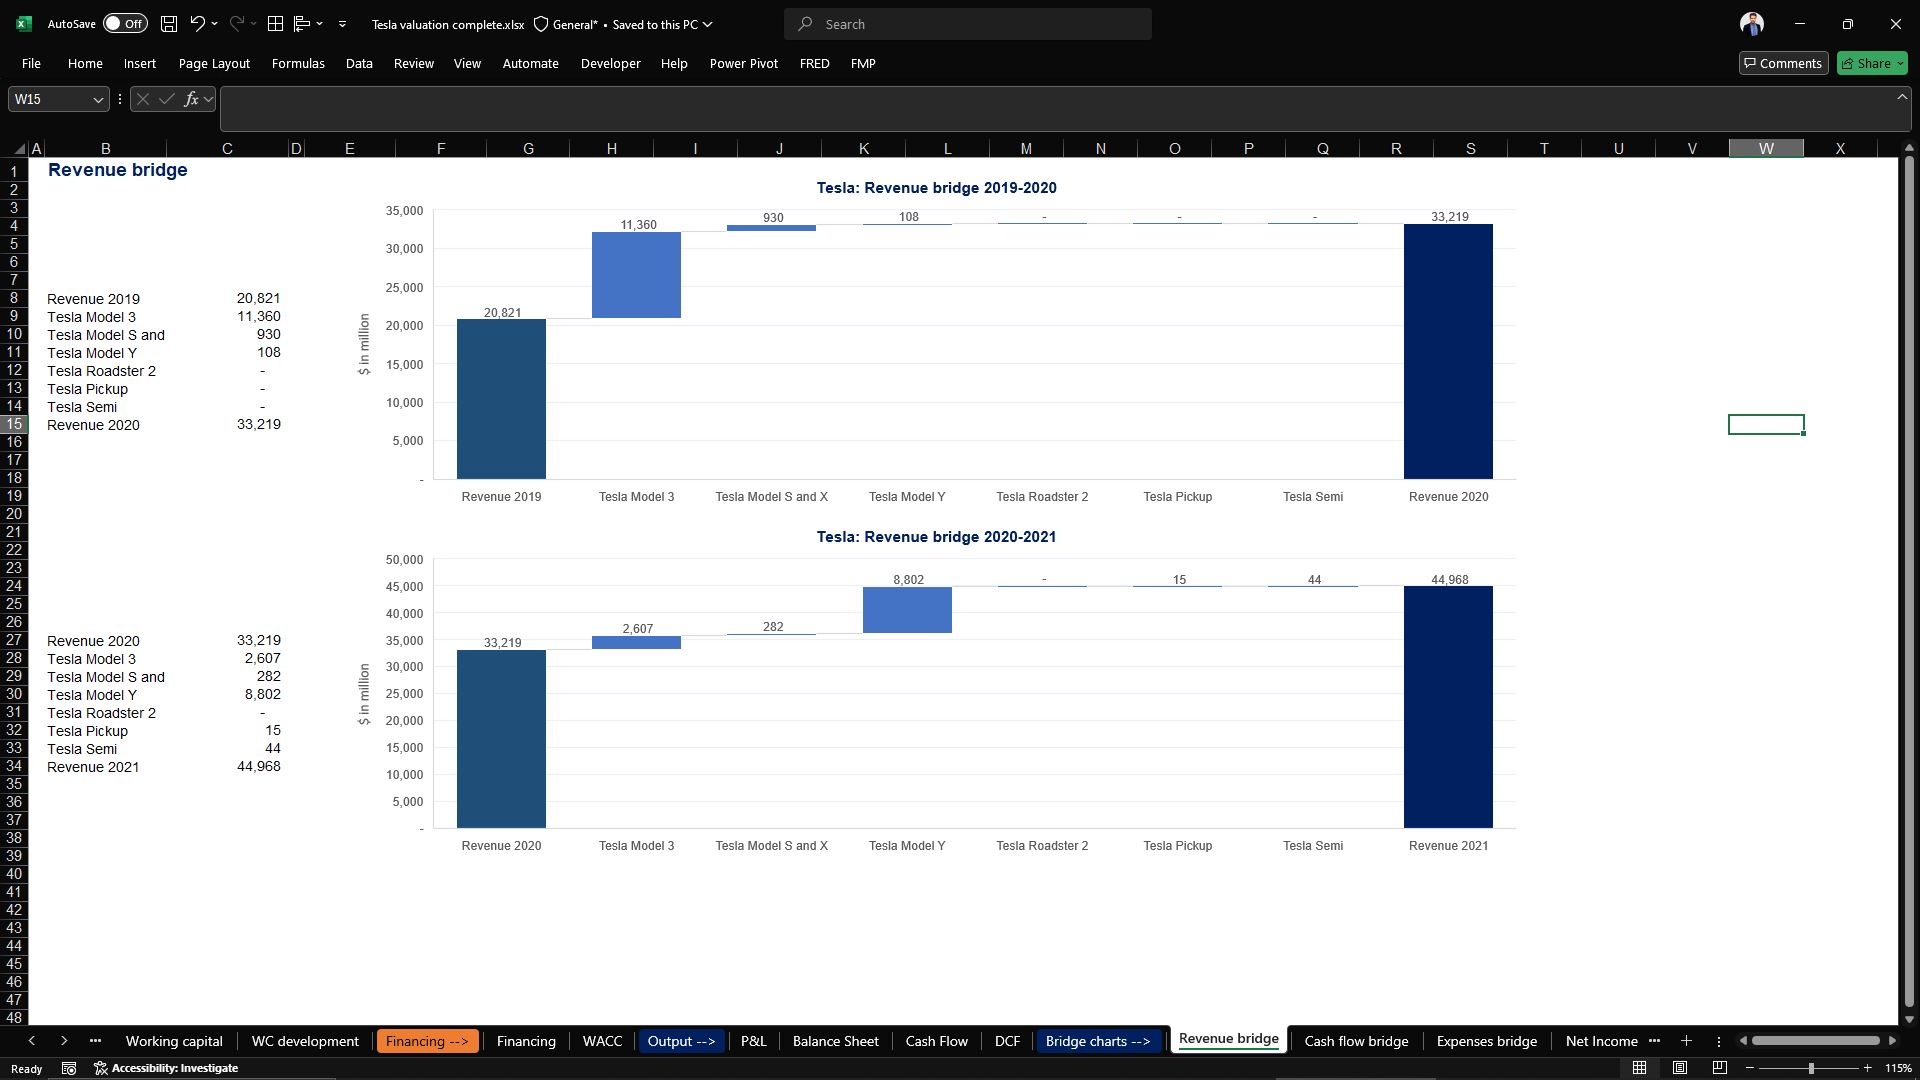Open the Name Box dropdown arrow
Image resolution: width=1920 pixels, height=1080 pixels.
coord(98,99)
